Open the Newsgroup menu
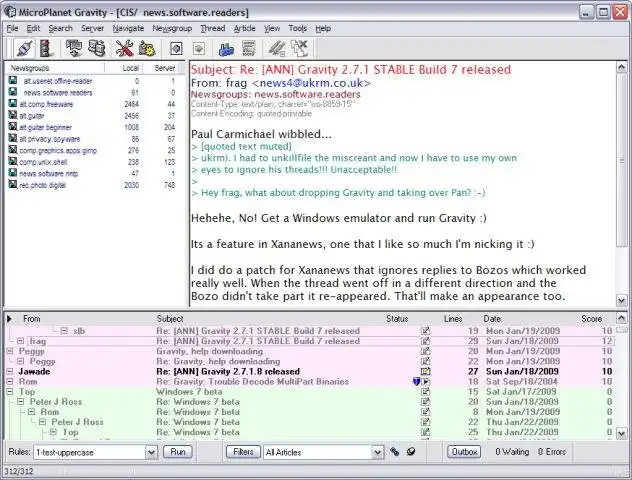 coord(172,28)
